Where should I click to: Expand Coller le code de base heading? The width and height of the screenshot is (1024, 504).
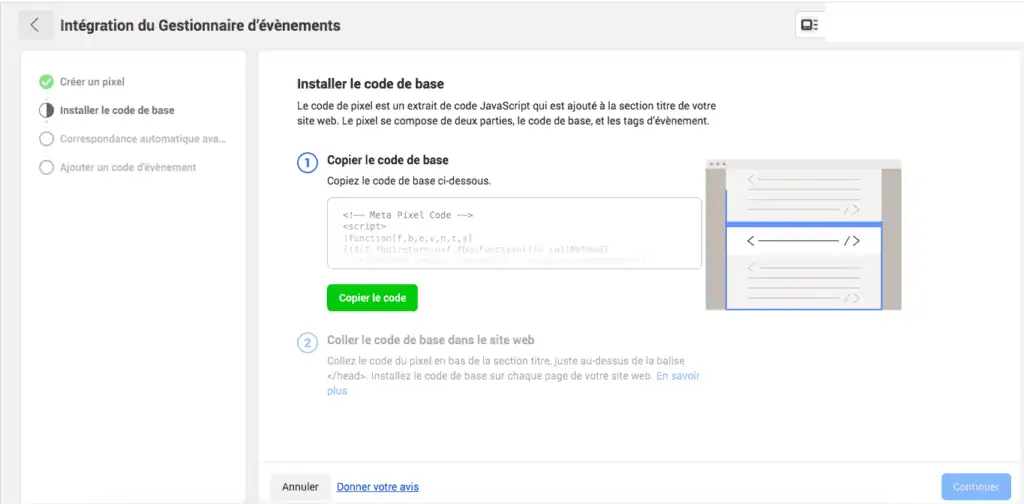430,340
